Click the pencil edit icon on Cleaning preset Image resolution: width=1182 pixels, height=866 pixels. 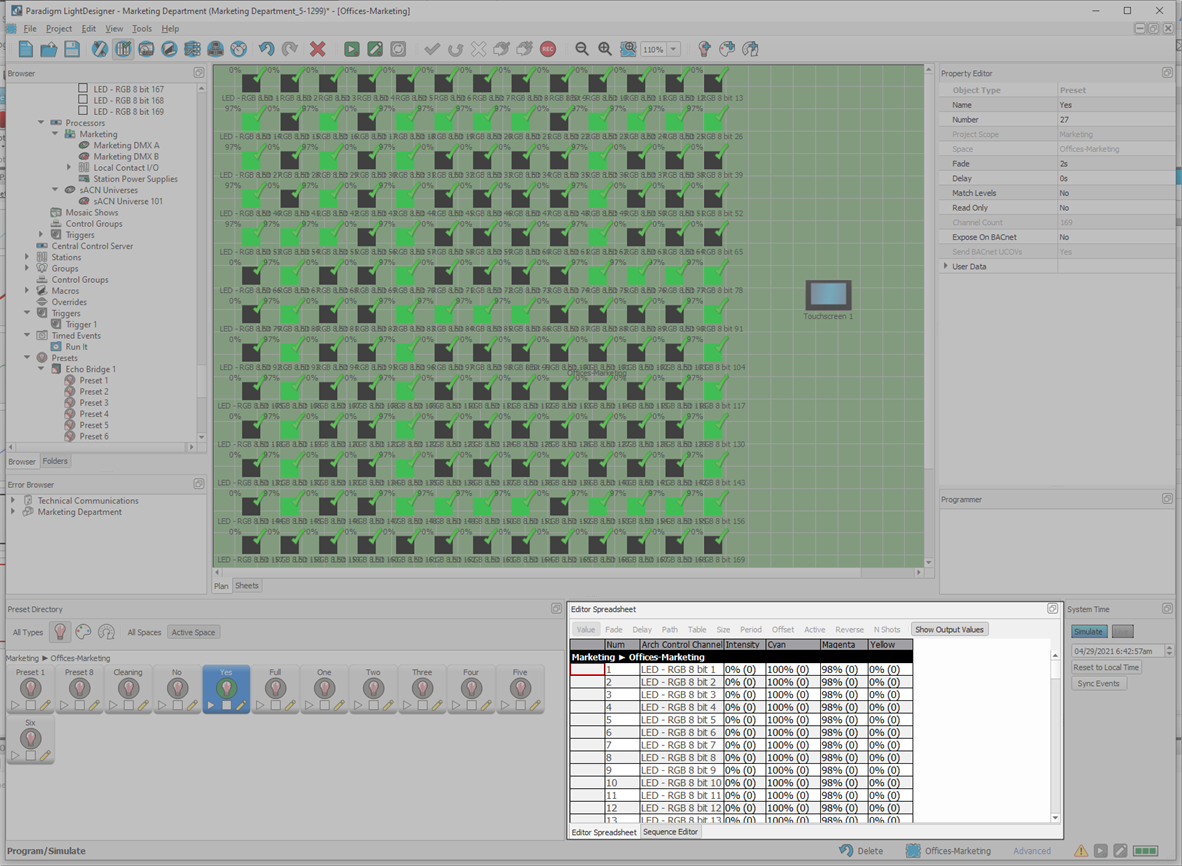(x=144, y=706)
